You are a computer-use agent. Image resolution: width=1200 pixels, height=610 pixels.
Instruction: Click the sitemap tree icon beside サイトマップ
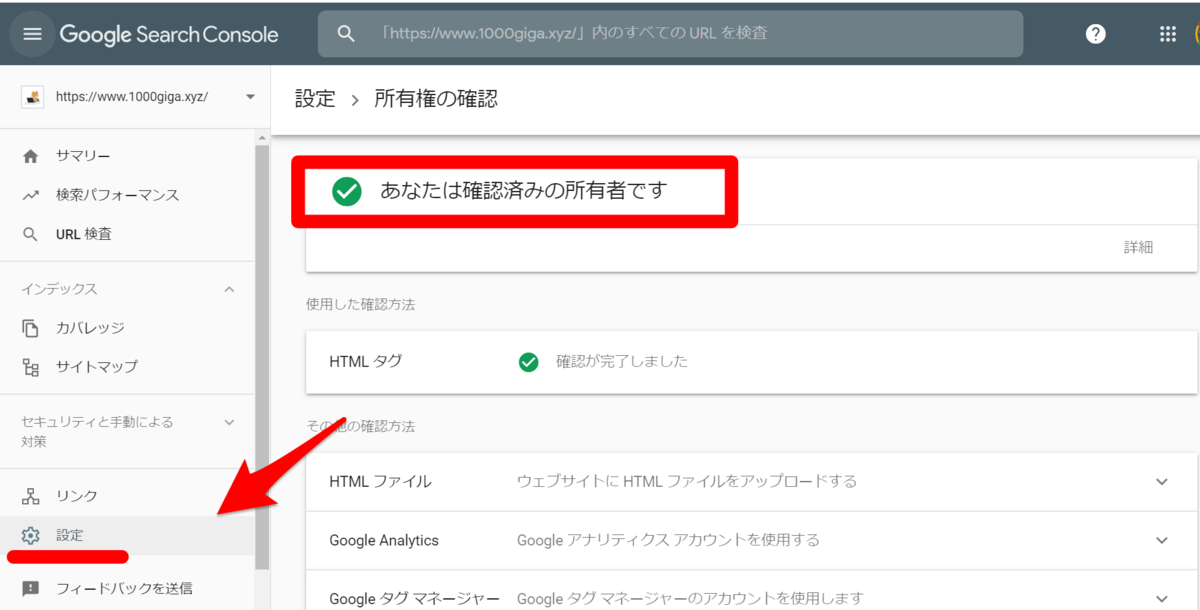point(31,367)
